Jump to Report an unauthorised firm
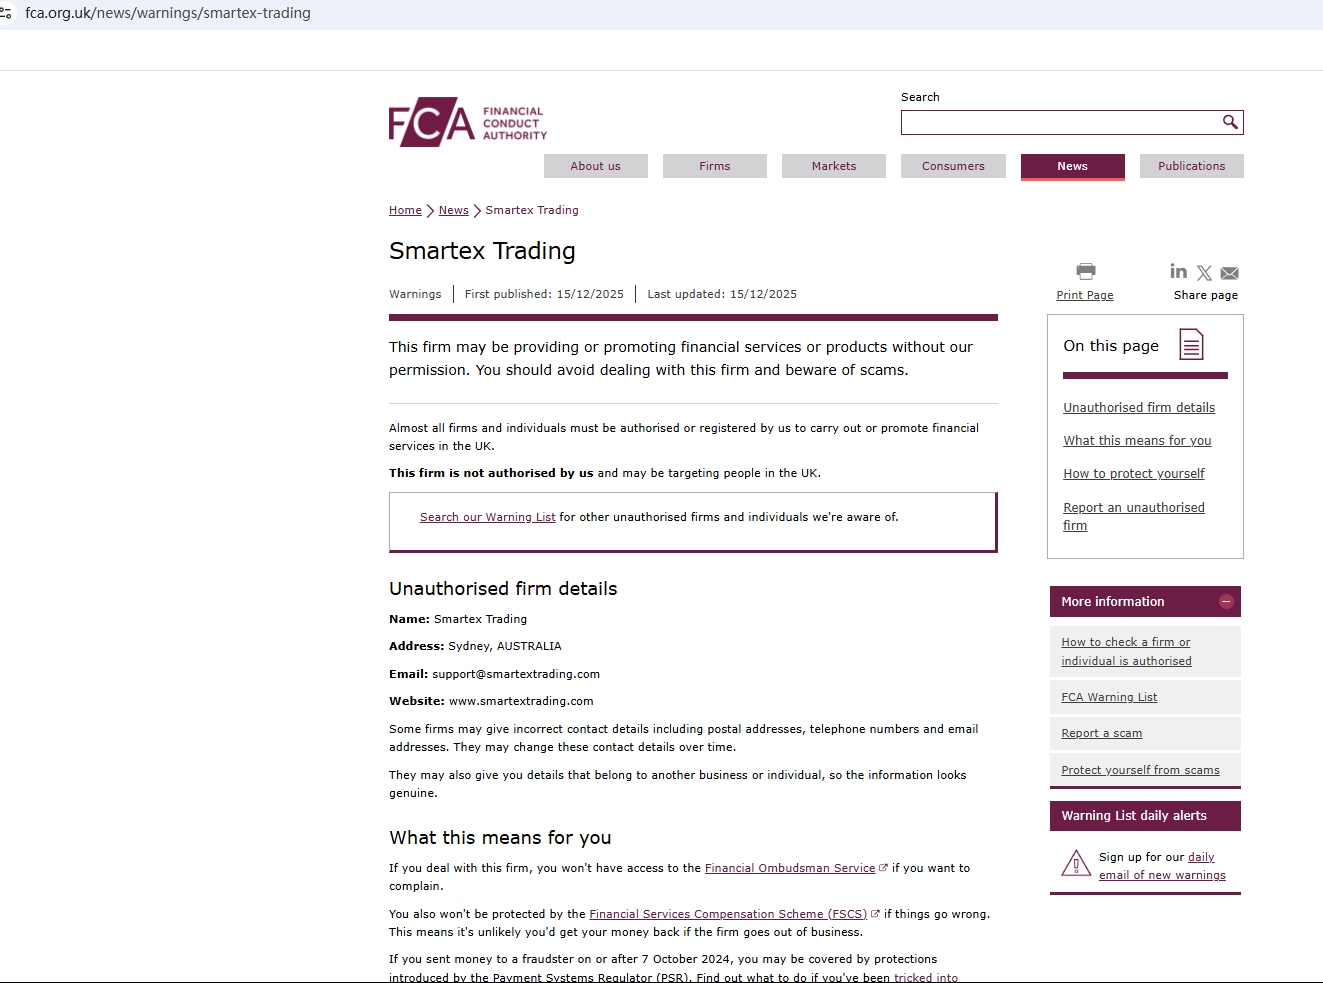 (x=1134, y=516)
